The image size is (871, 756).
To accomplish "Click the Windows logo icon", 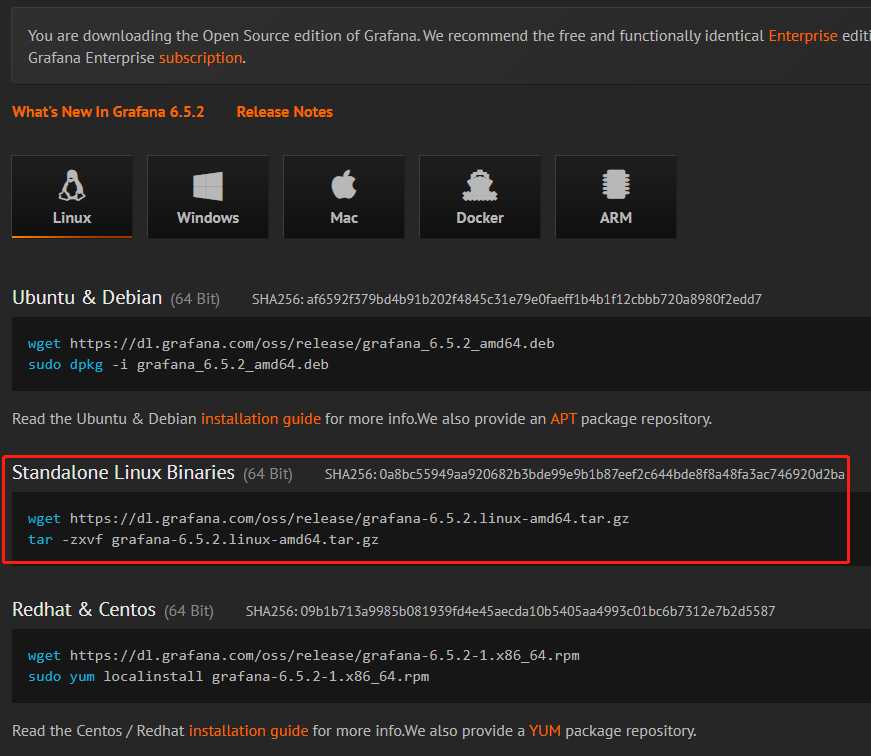I will click(x=208, y=186).
